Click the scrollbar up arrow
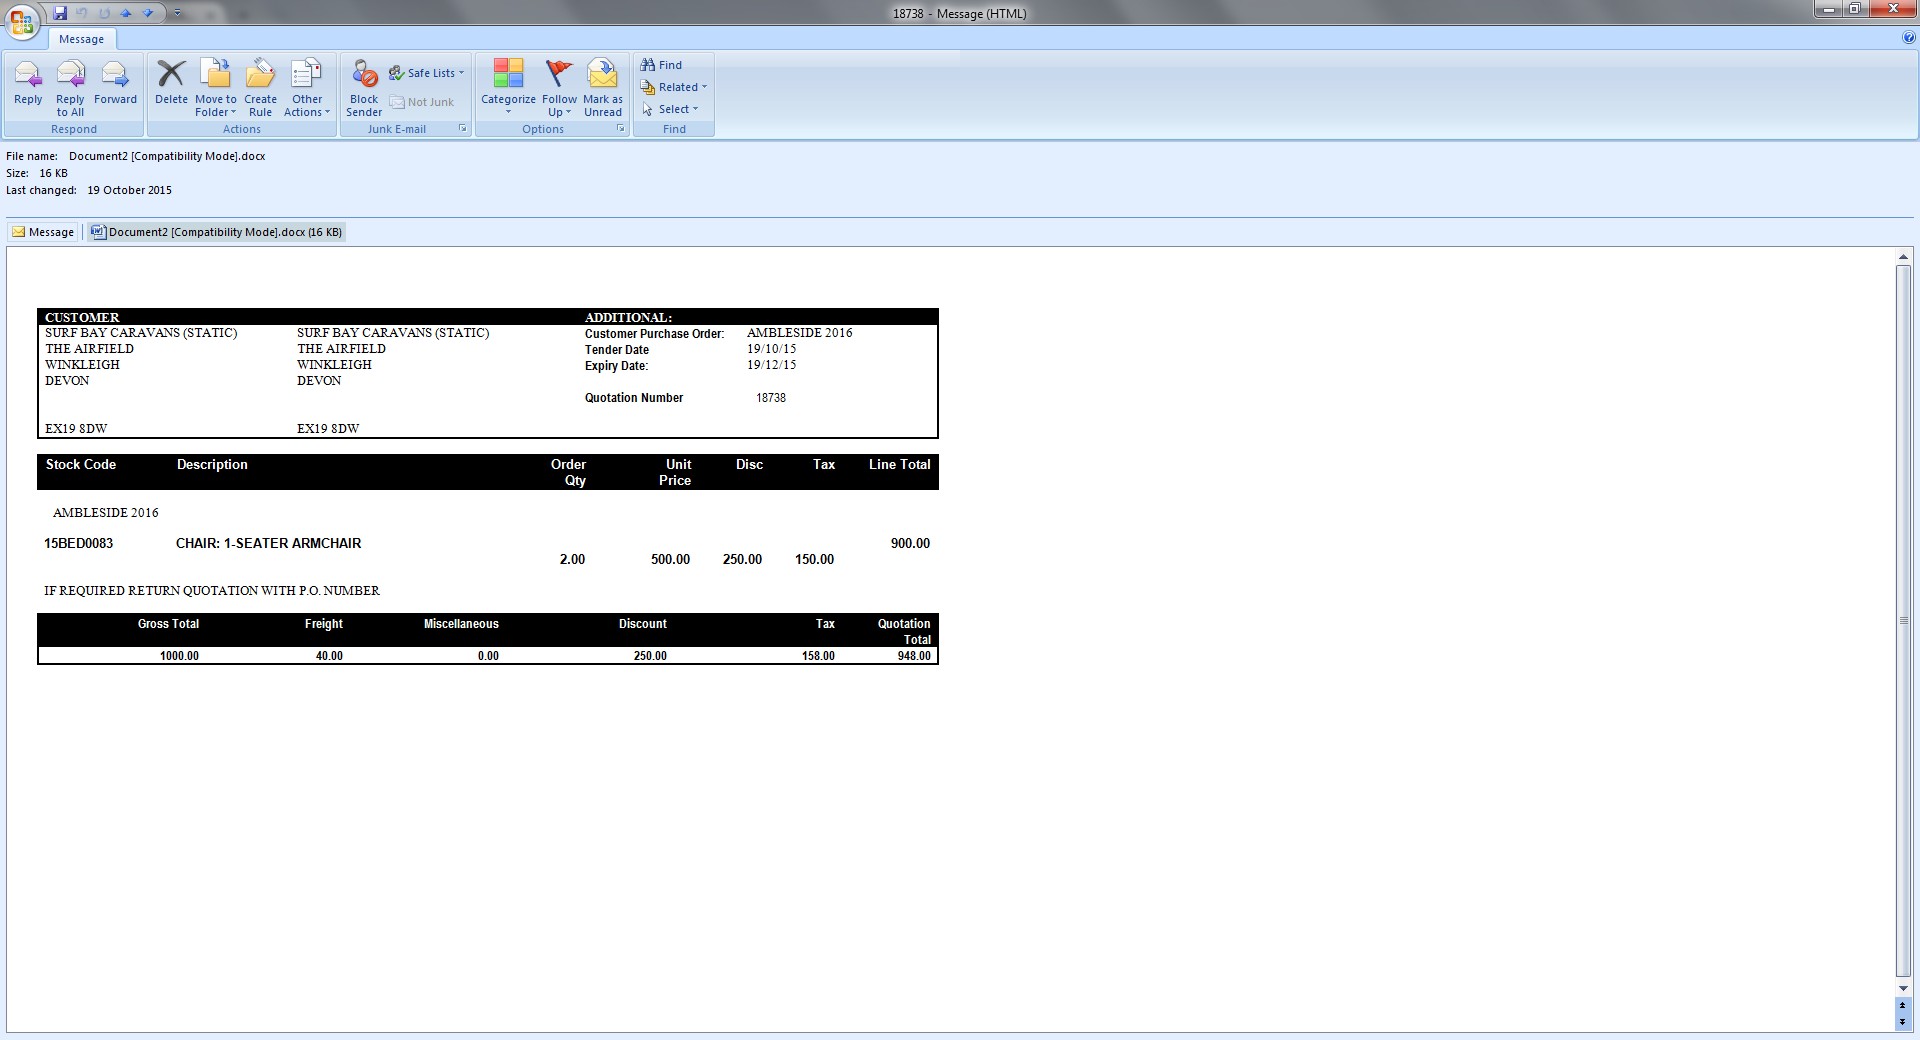 [1903, 258]
